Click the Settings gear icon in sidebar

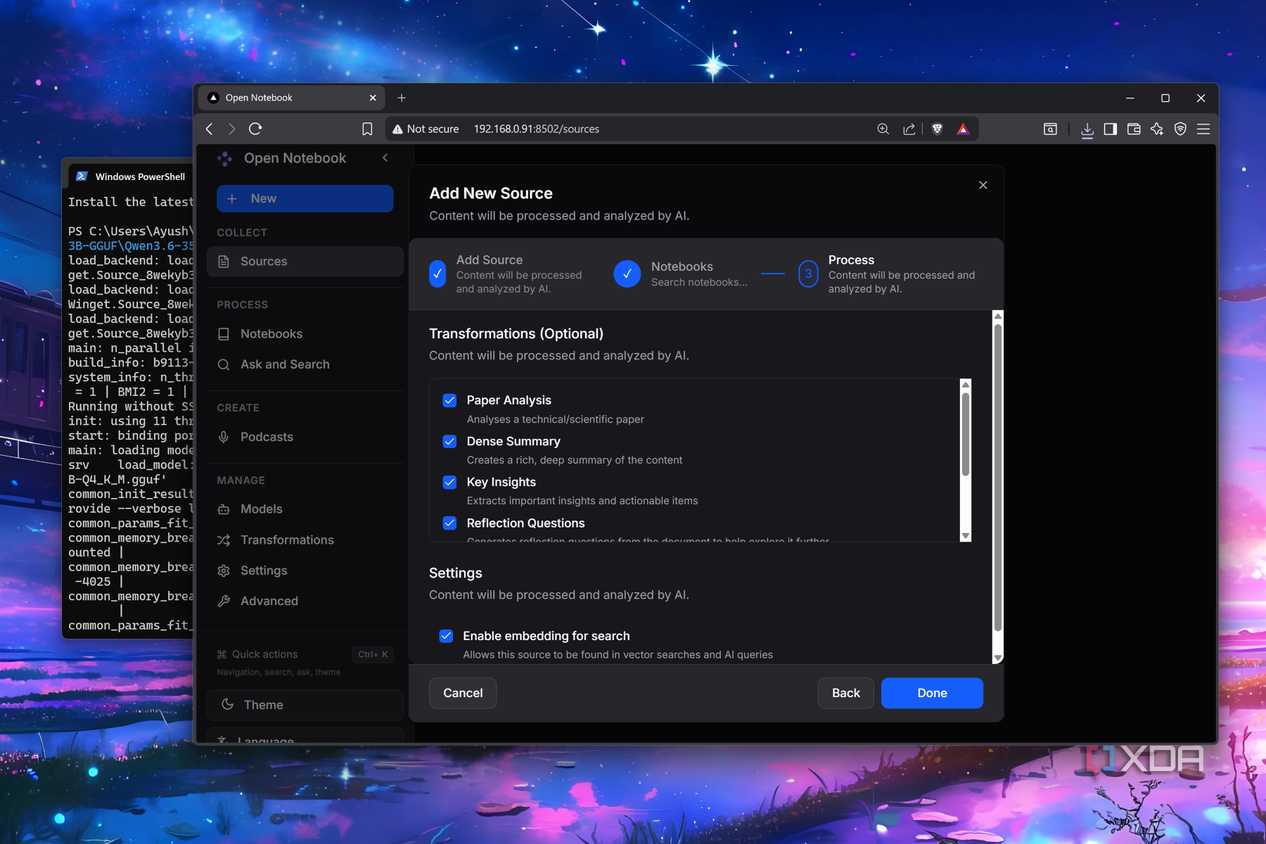224,570
